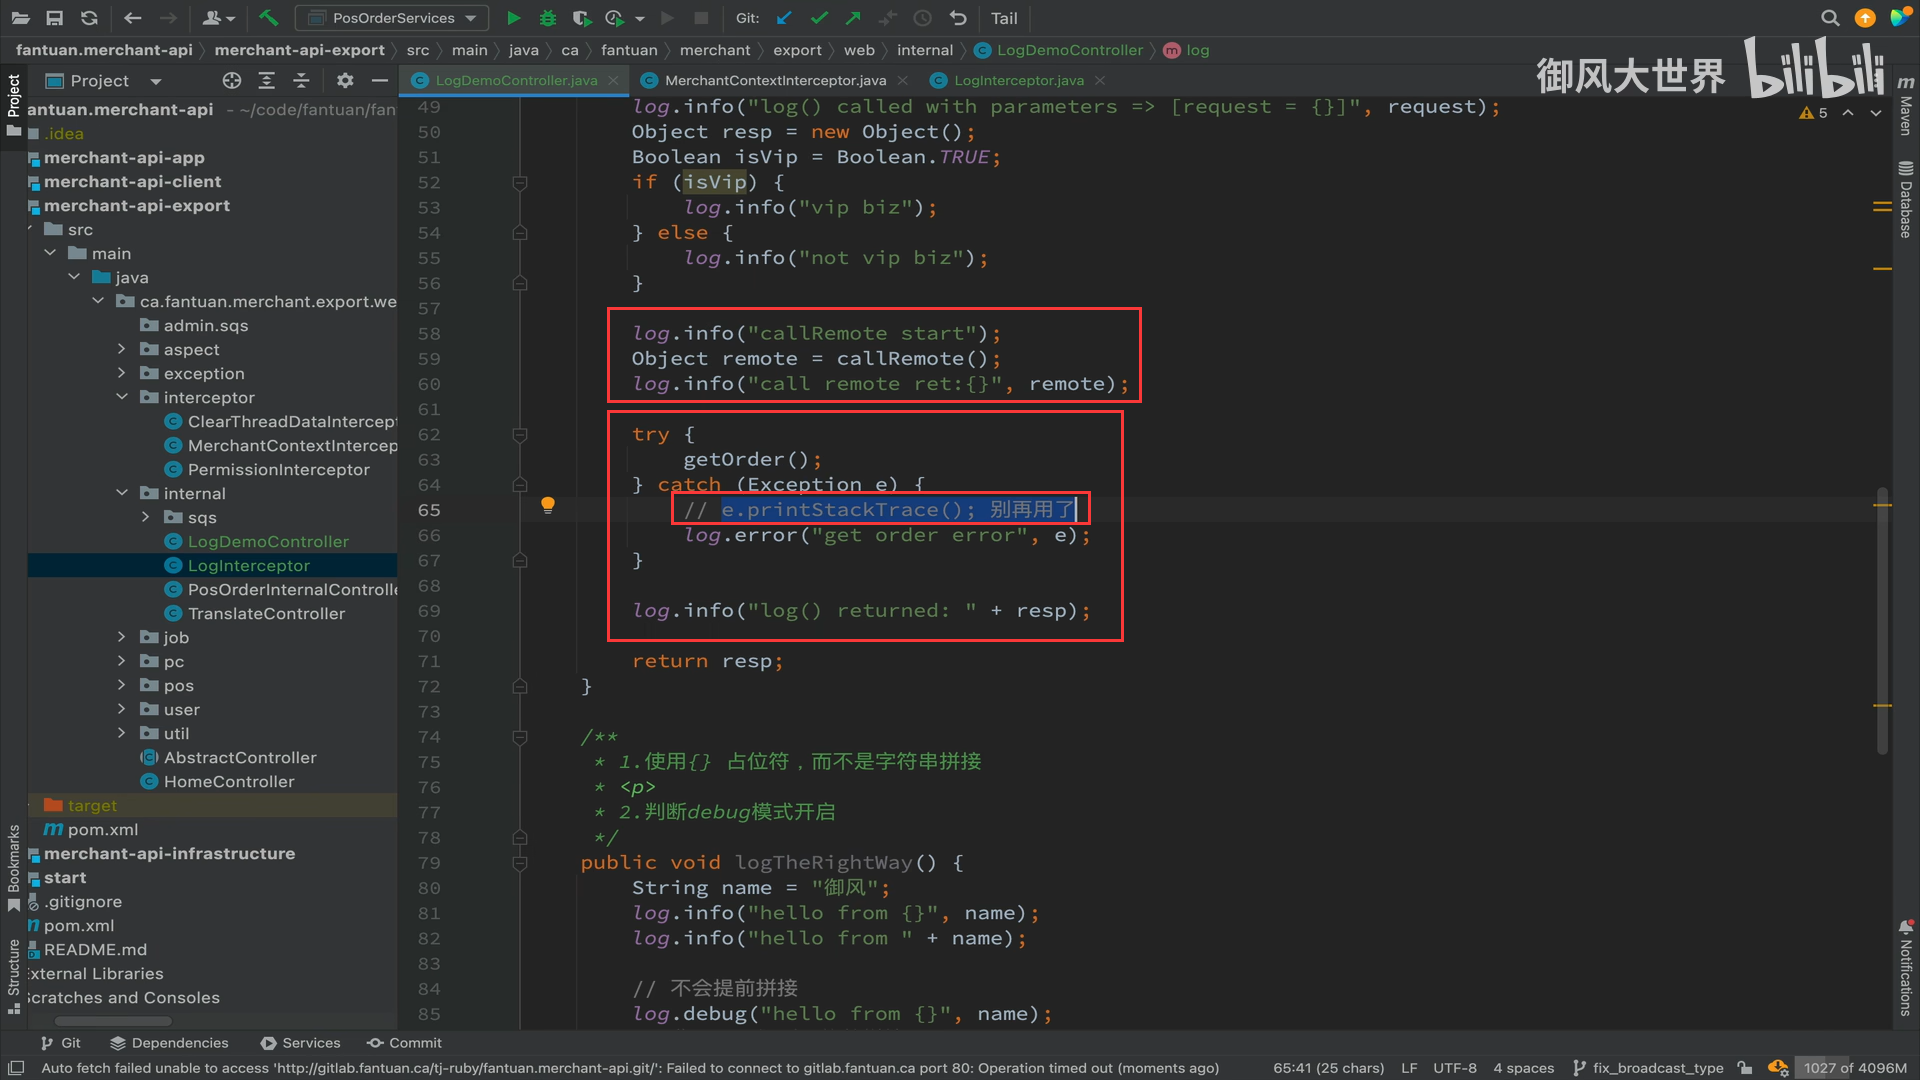Viewport: 1920px width, 1080px height.
Task: Show Git history clock icon
Action: point(922,18)
